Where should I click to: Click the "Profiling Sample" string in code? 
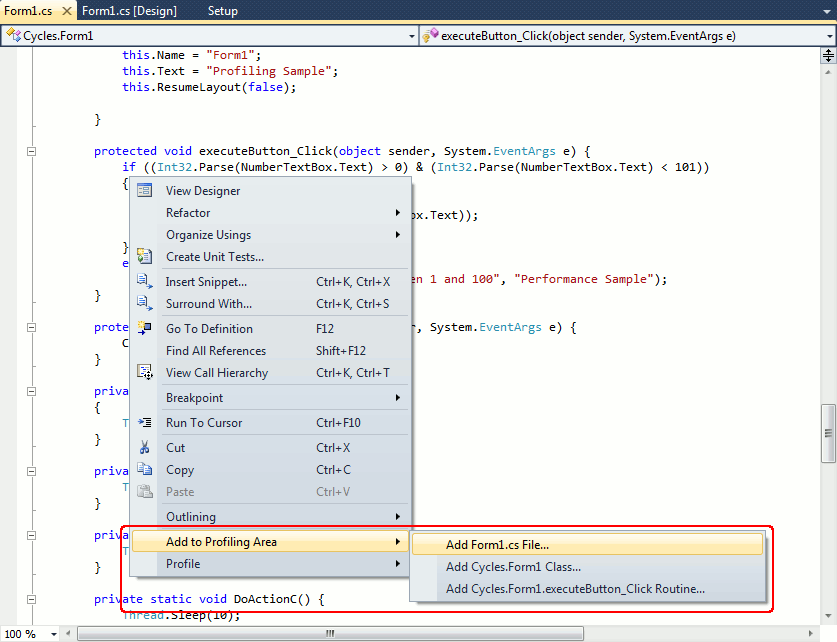269,71
